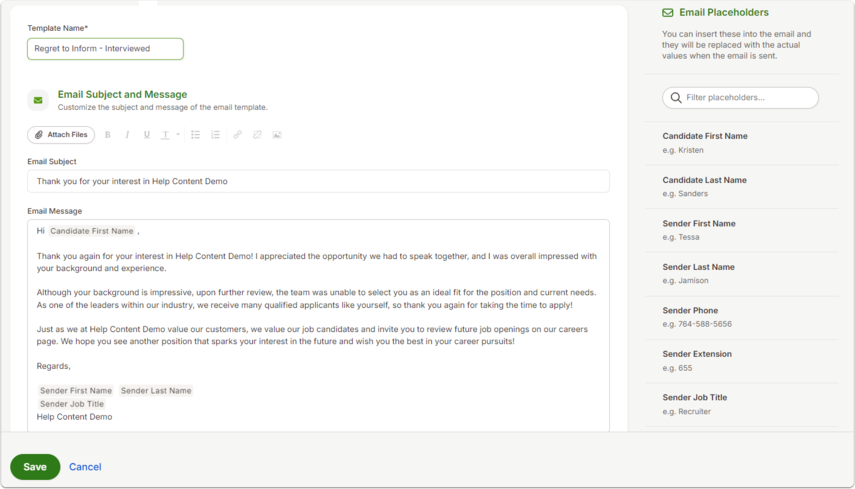The image size is (855, 489).
Task: Click the Attach Files button
Action: (61, 135)
